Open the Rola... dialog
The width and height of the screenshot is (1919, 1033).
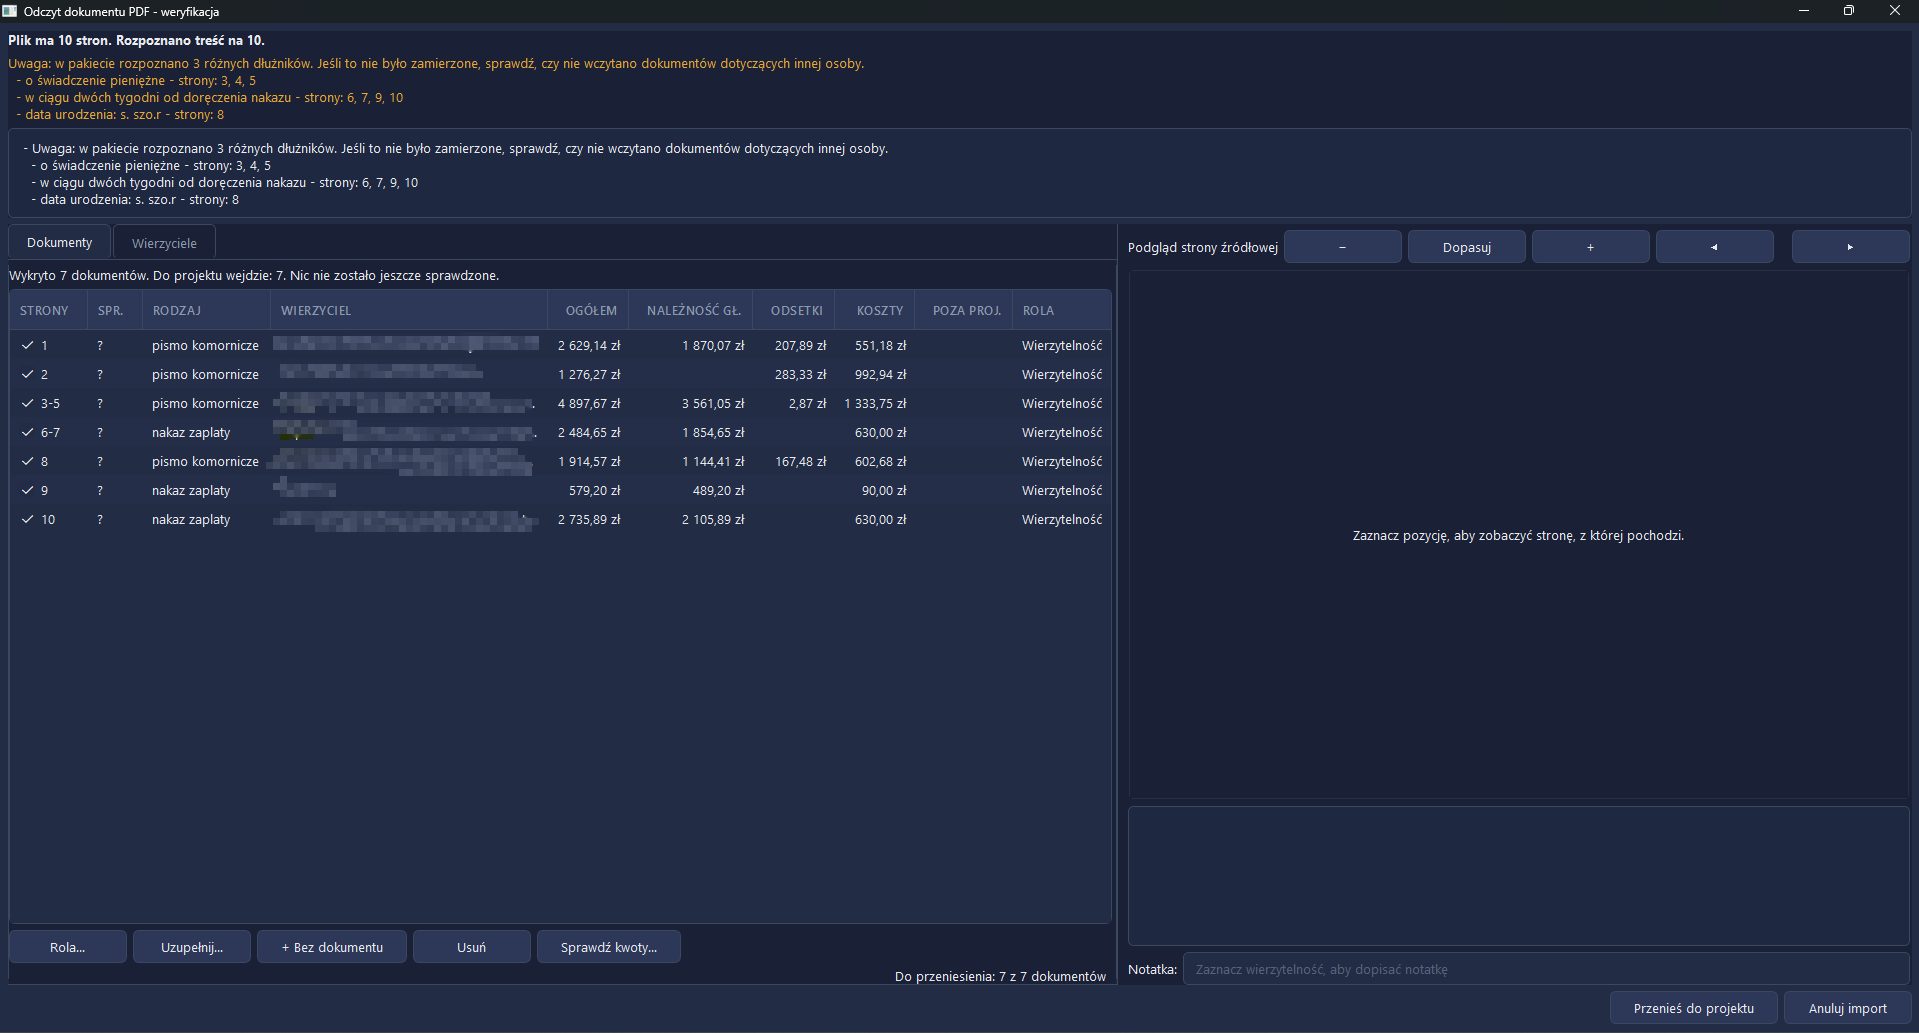coord(68,947)
